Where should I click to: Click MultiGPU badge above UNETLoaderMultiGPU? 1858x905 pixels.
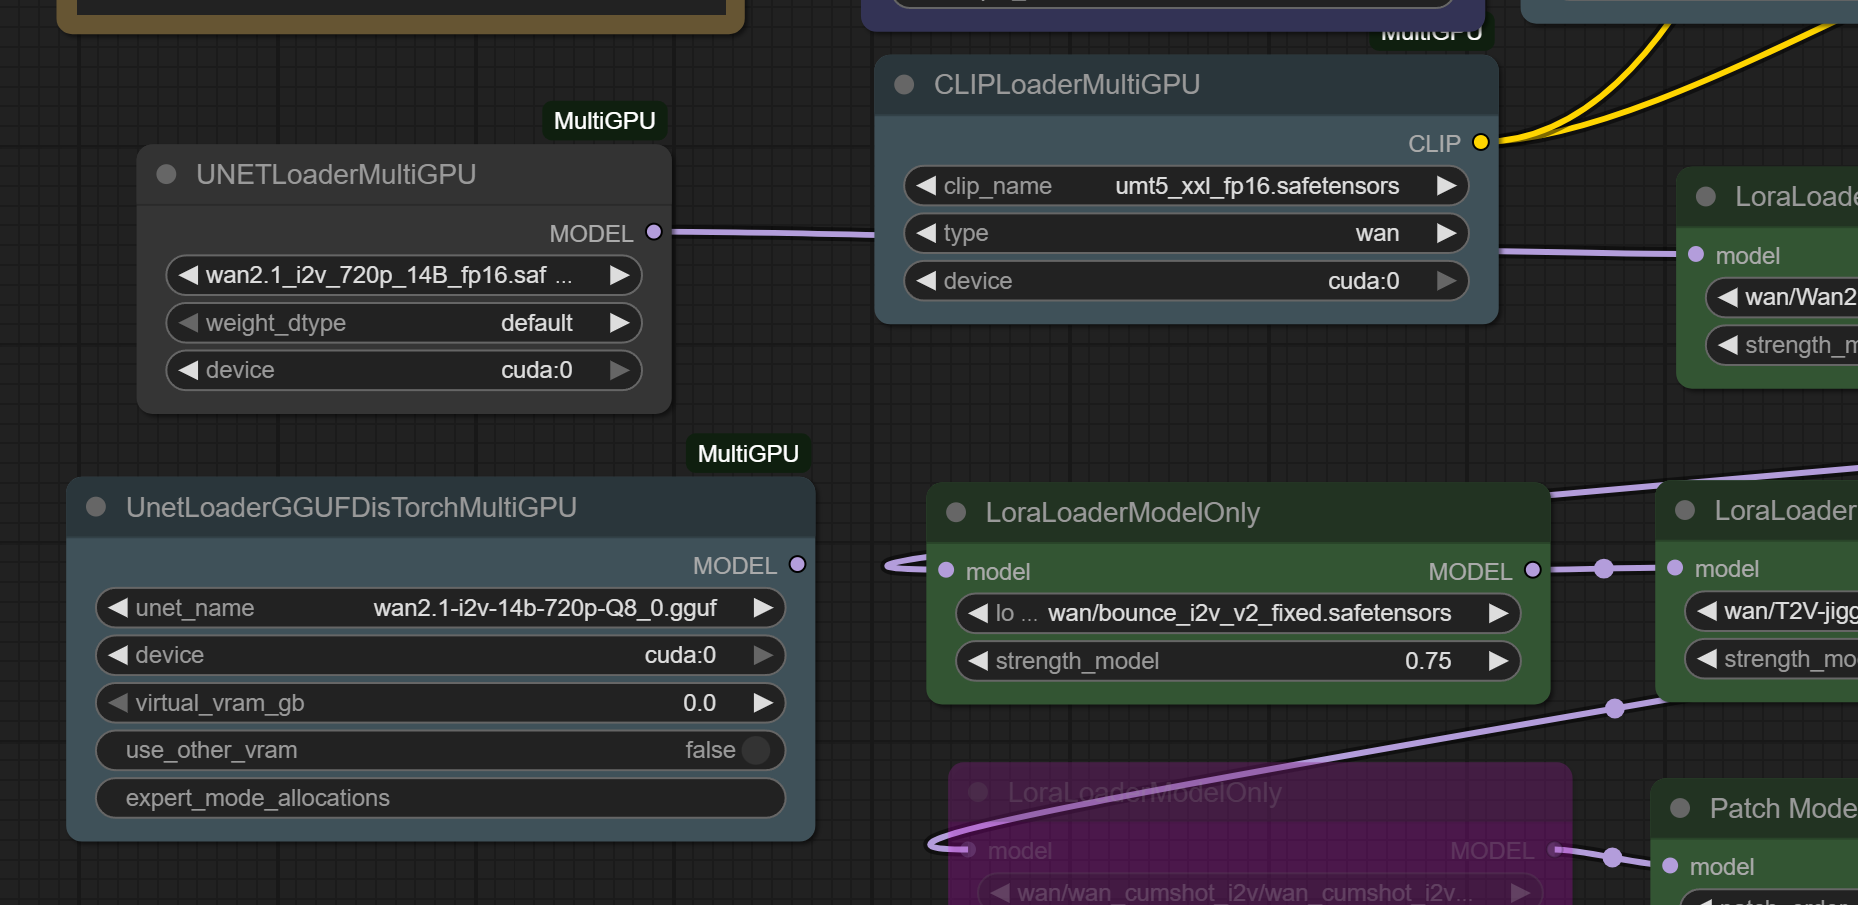click(605, 121)
